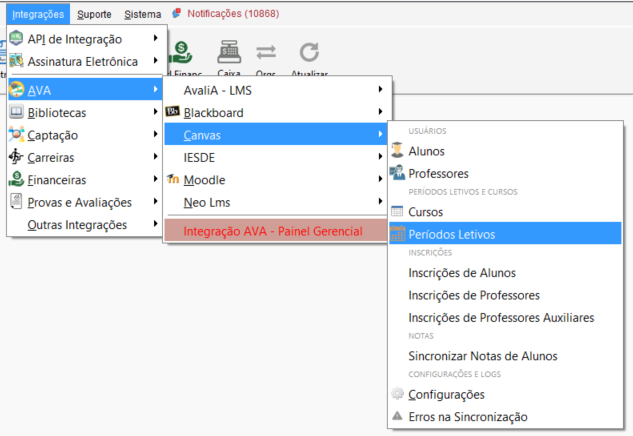Click the Captação icon

(x=16, y=134)
